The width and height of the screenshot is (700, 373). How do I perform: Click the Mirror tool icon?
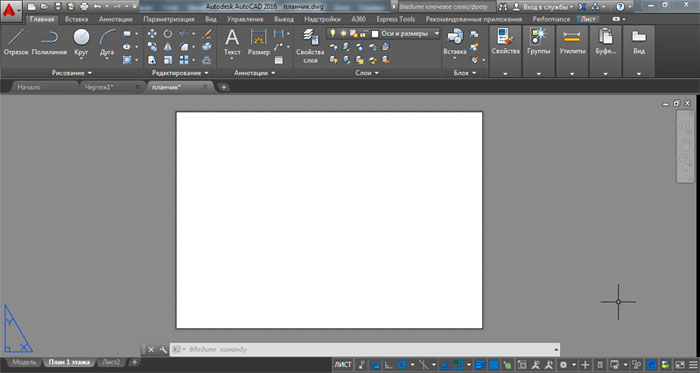click(167, 46)
